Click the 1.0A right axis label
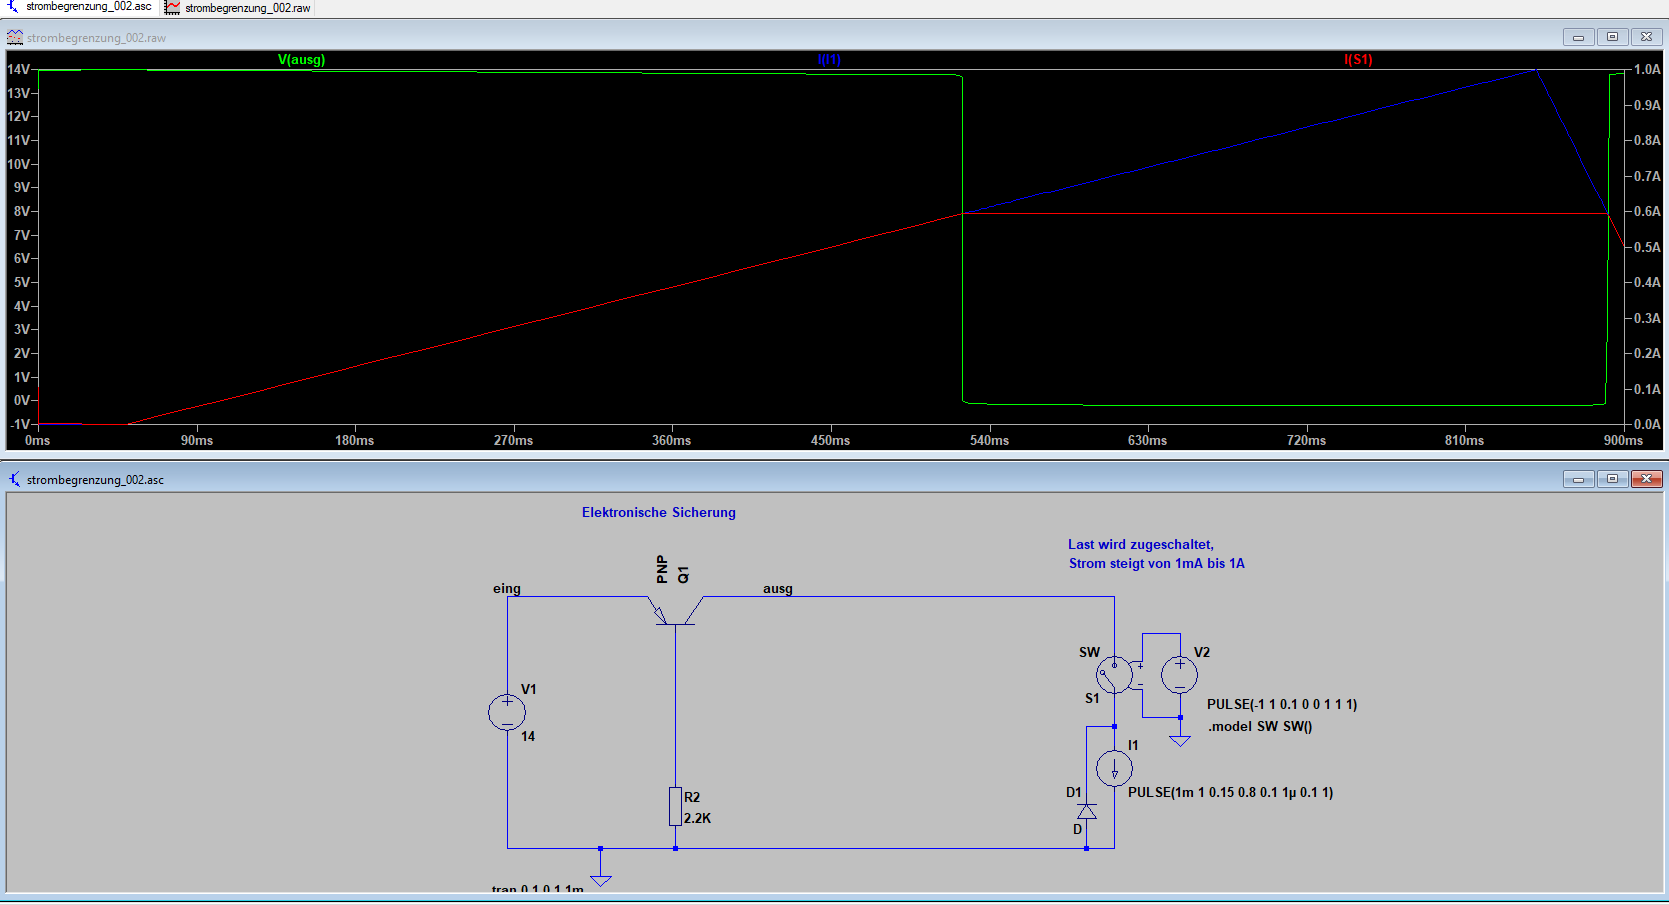Screen dimensions: 1669x905 (1647, 70)
